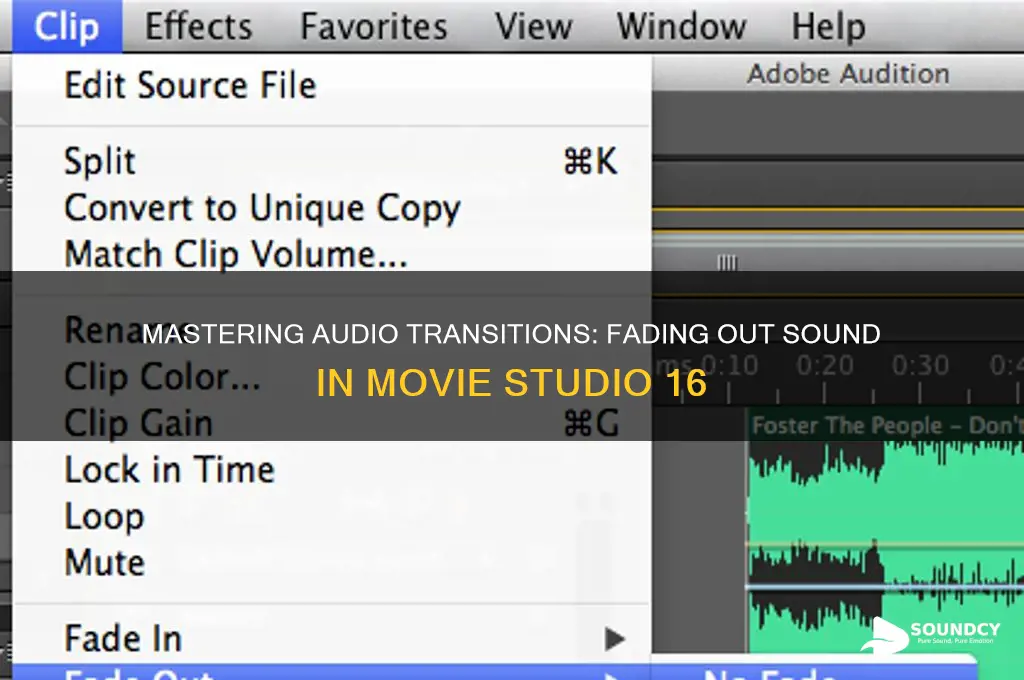The height and width of the screenshot is (680, 1024).
Task: Open the Effects menu
Action: coord(199,27)
